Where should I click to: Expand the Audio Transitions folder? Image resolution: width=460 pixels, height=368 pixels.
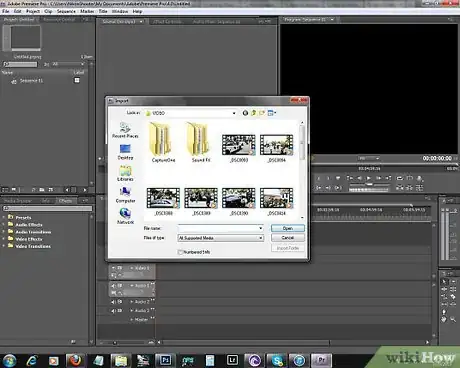tap(4, 232)
